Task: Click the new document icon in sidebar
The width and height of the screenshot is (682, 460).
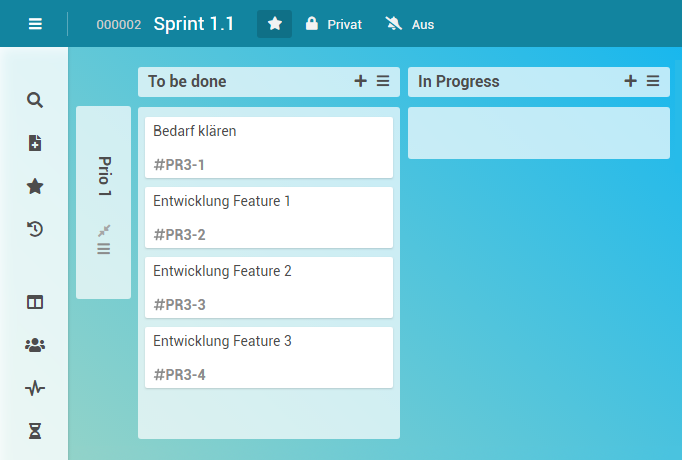Action: (x=35, y=143)
